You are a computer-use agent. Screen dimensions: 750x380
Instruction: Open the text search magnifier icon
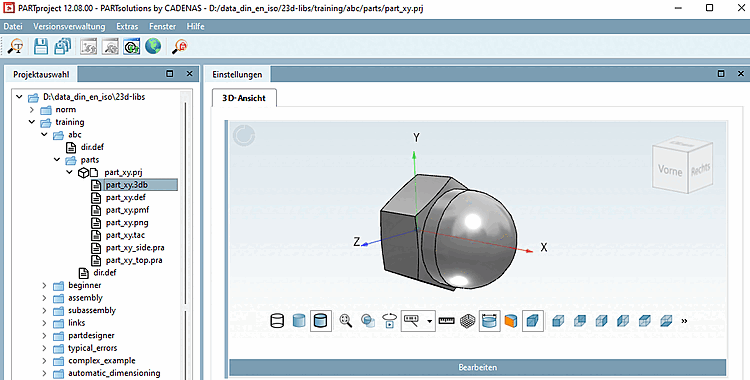coord(16,46)
